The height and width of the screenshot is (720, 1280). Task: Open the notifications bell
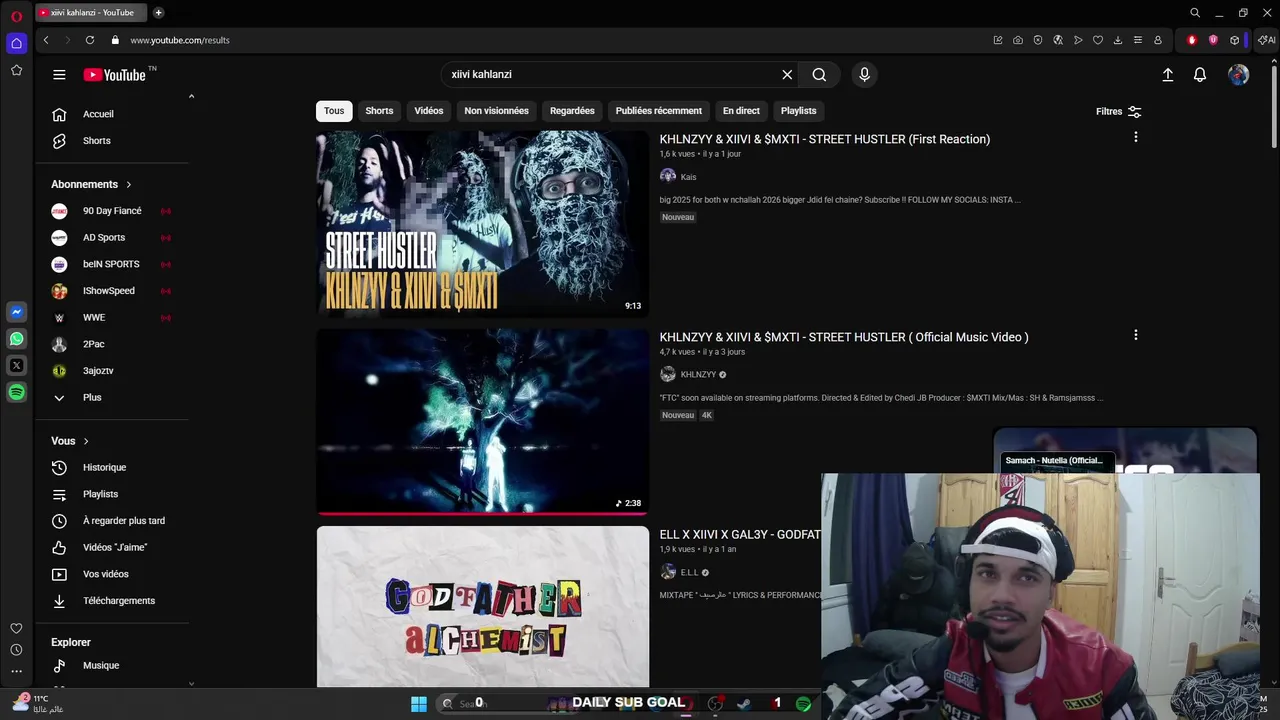point(1200,75)
